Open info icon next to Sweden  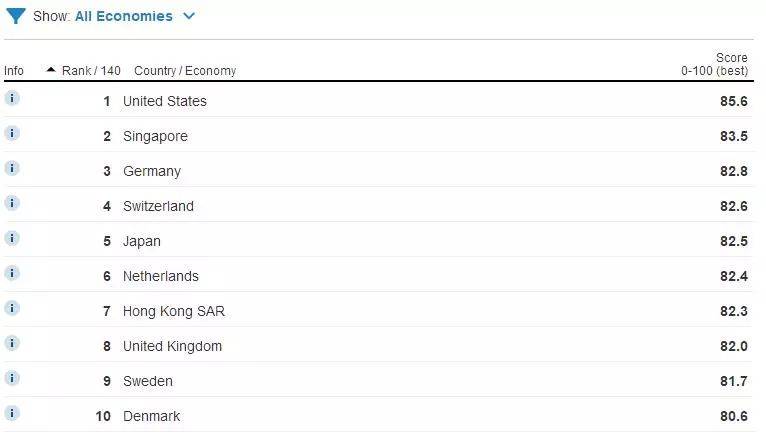[x=12, y=378]
